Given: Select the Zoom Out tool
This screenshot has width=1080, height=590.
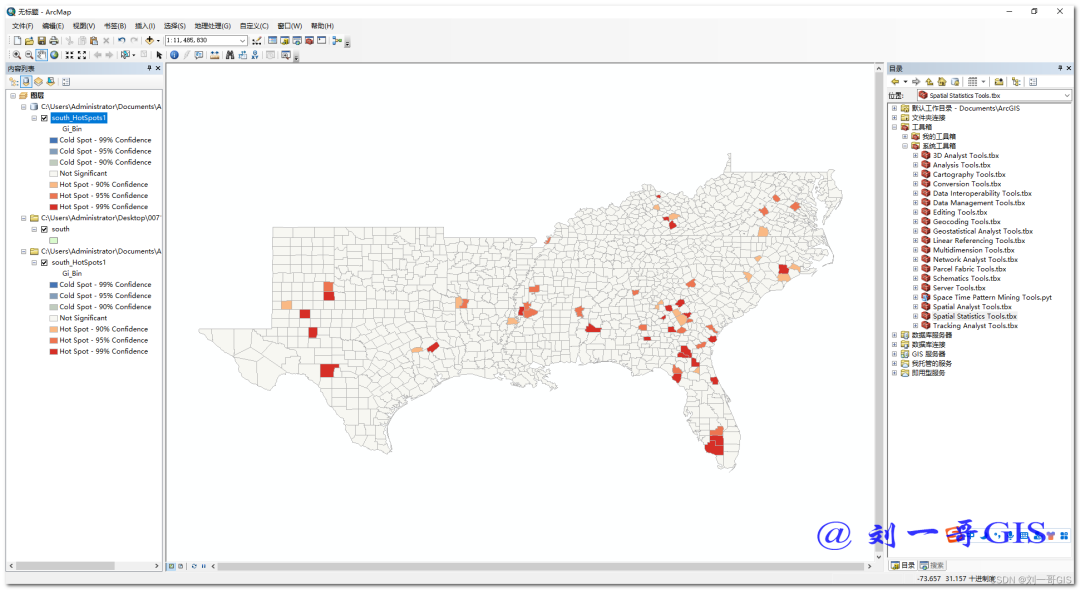Looking at the screenshot, I should click(29, 55).
